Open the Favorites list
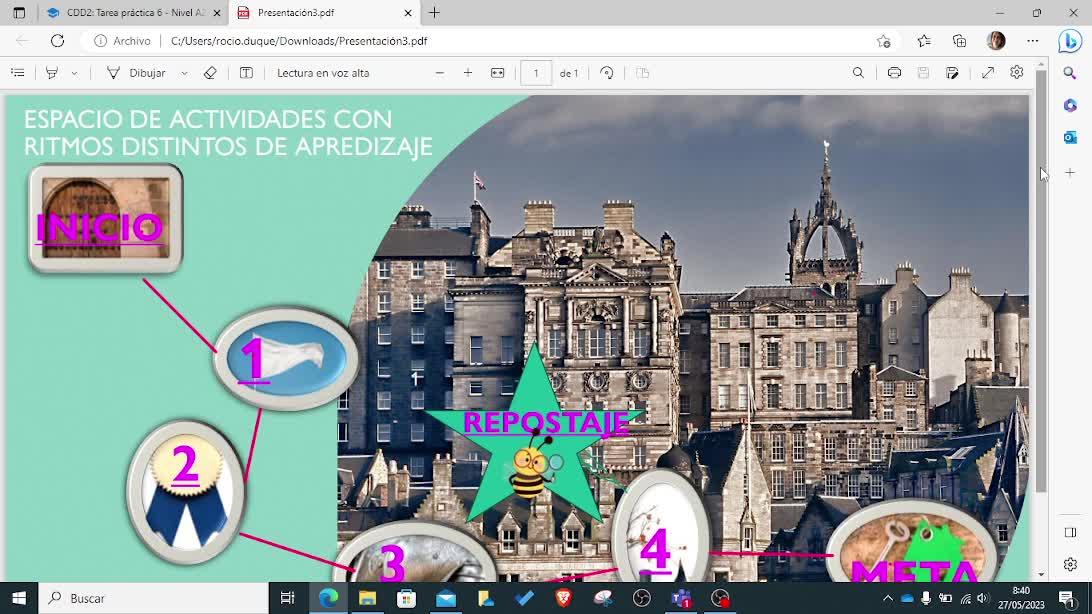Viewport: 1092px width, 614px height. click(923, 41)
